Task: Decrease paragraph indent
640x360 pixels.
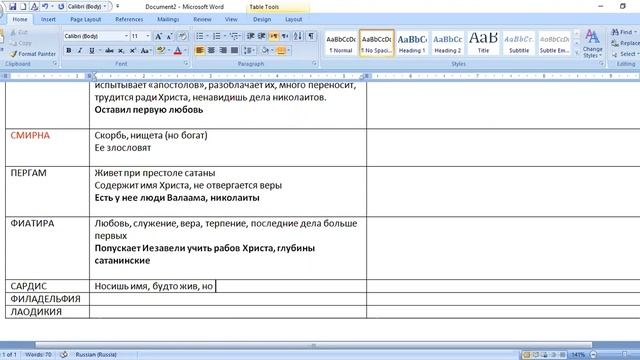Action: [x=251, y=36]
